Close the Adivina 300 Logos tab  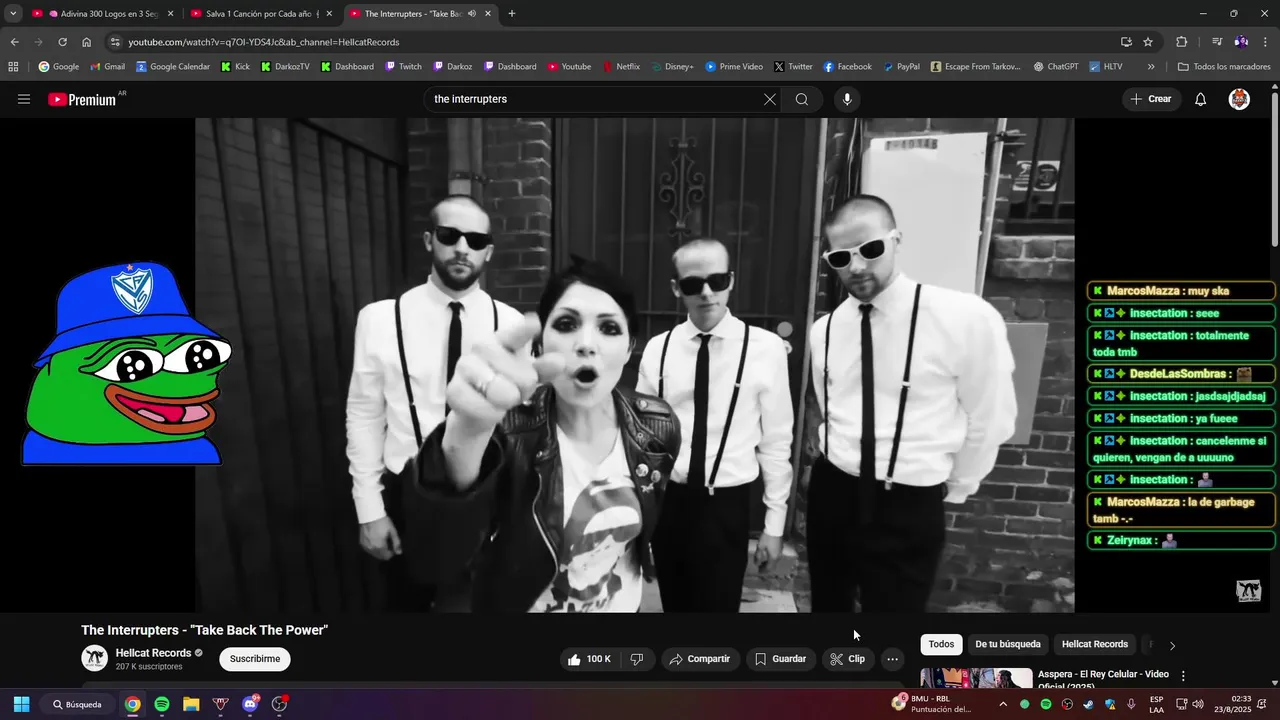point(170,14)
